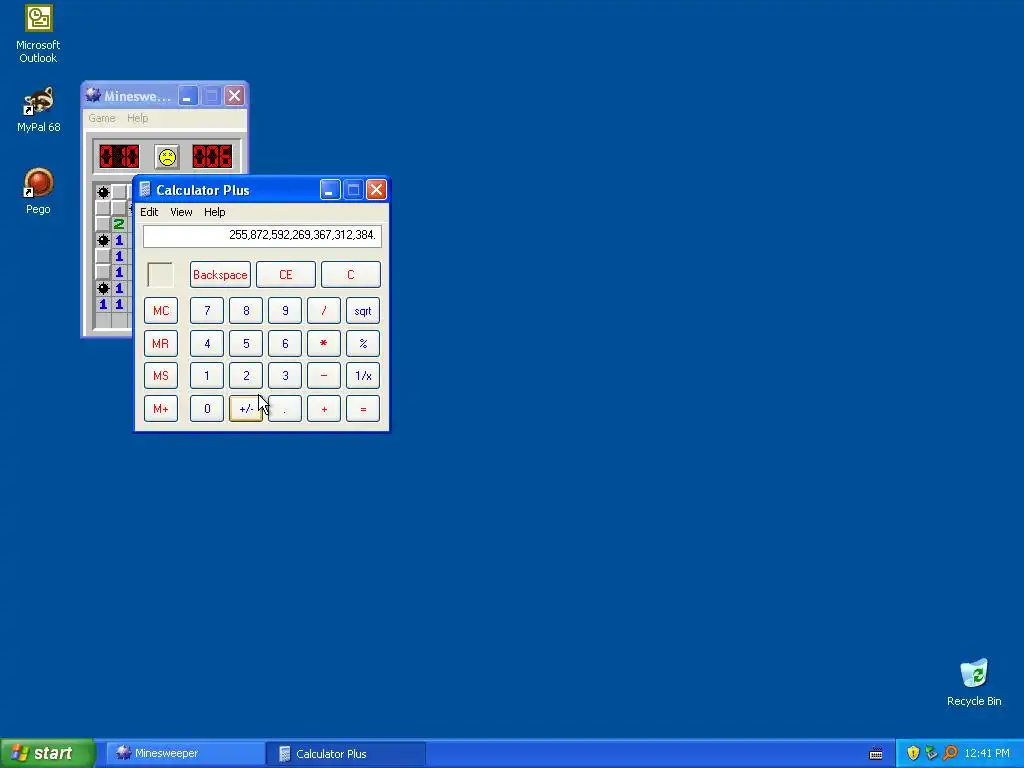Click the division slash button
This screenshot has height=768, width=1024.
point(324,311)
